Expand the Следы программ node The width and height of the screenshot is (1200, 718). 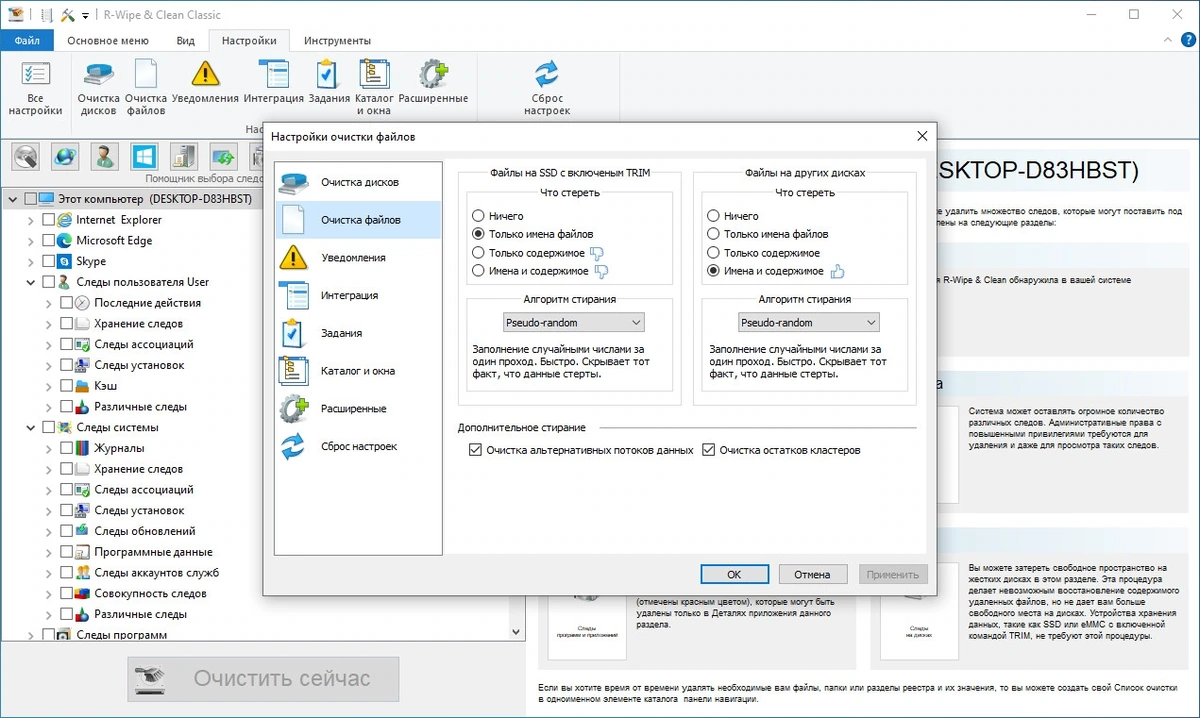point(31,635)
